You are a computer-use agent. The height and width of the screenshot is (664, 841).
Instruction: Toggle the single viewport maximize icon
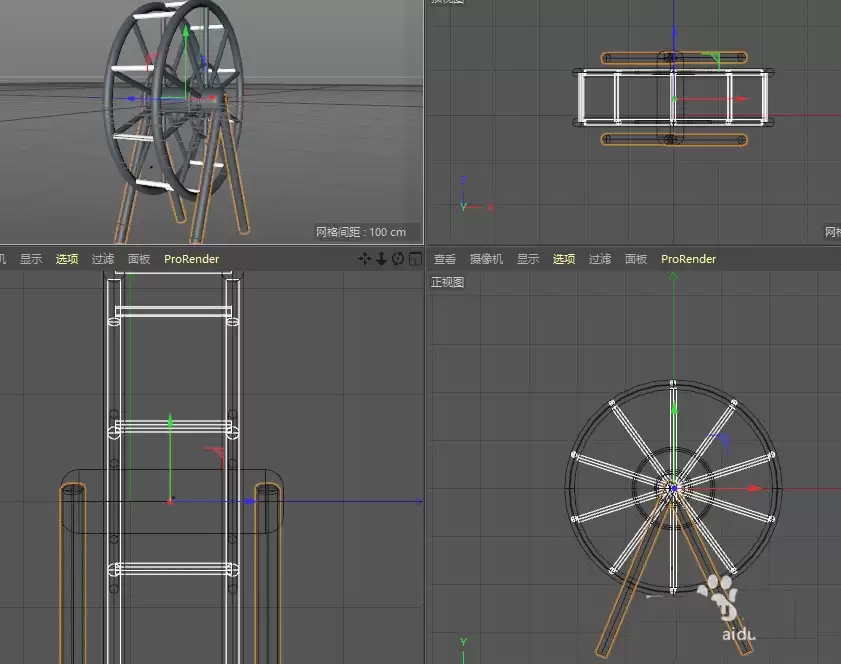pos(413,258)
